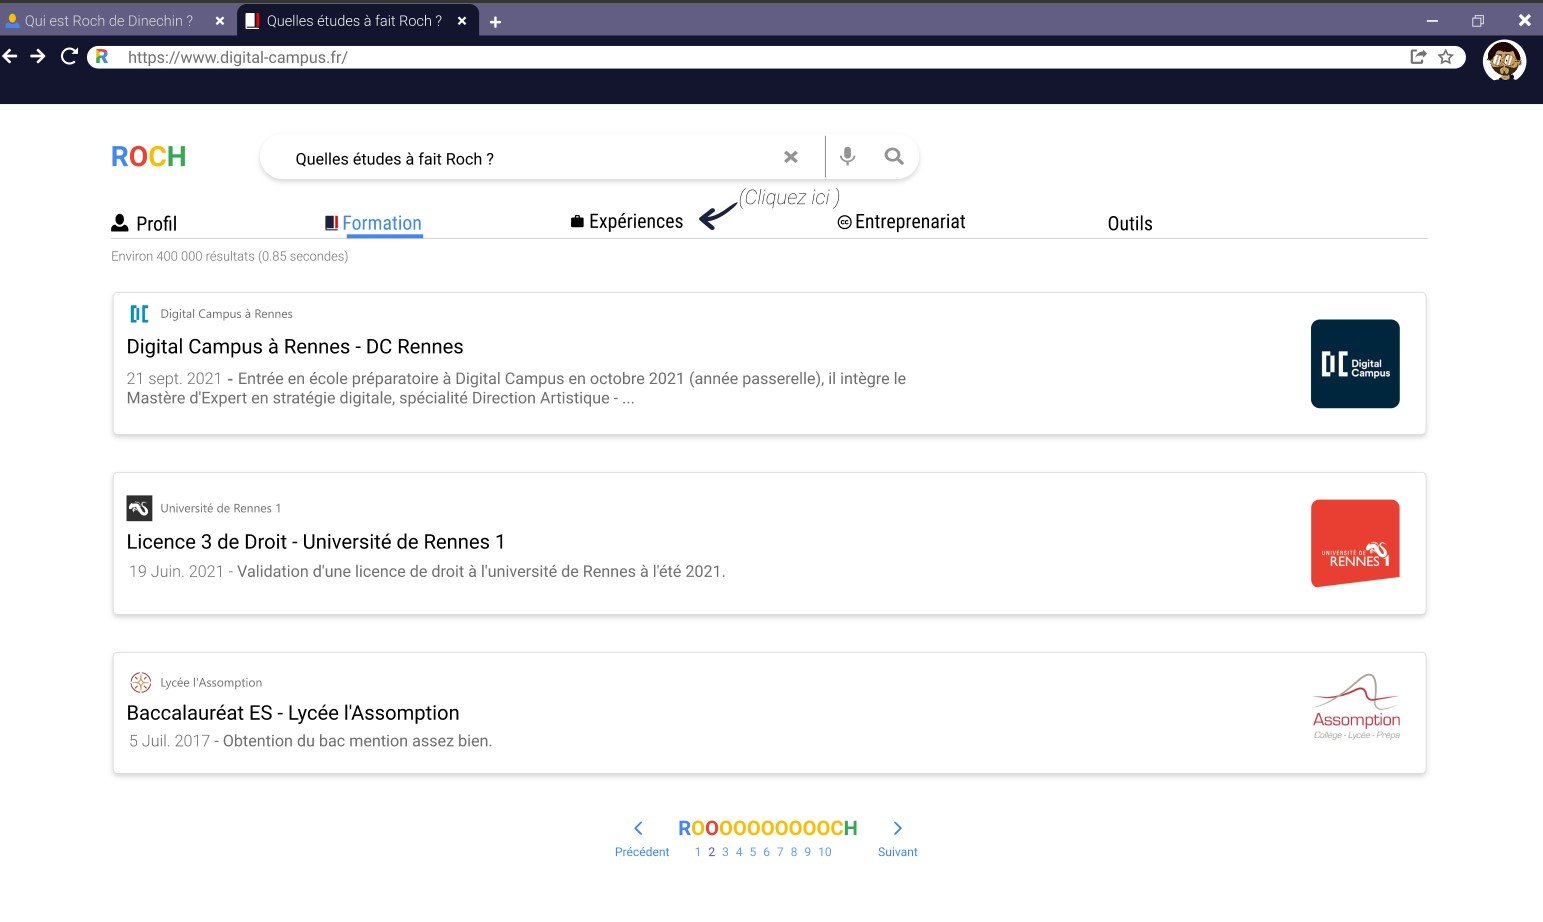
Task: Switch to 'Qui est Roch de Dinechin ?' tab
Action: [x=109, y=21]
